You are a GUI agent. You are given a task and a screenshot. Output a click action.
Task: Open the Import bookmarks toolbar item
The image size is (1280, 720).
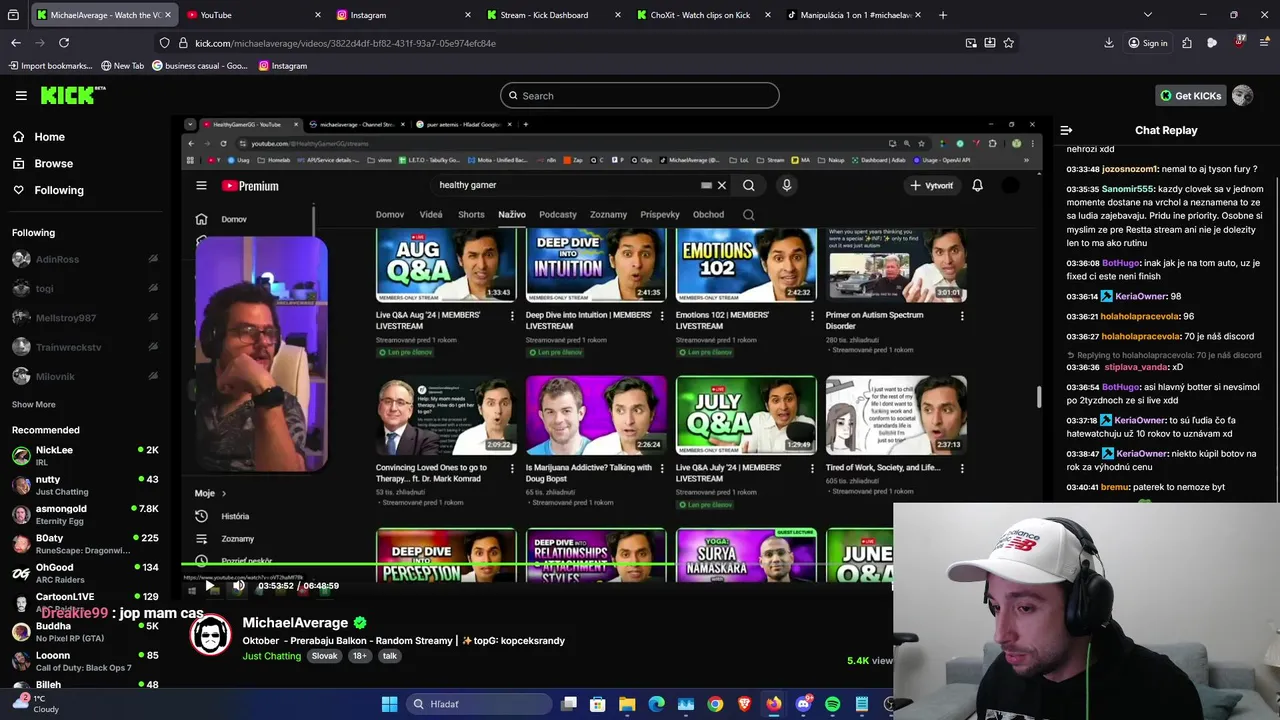coord(50,66)
